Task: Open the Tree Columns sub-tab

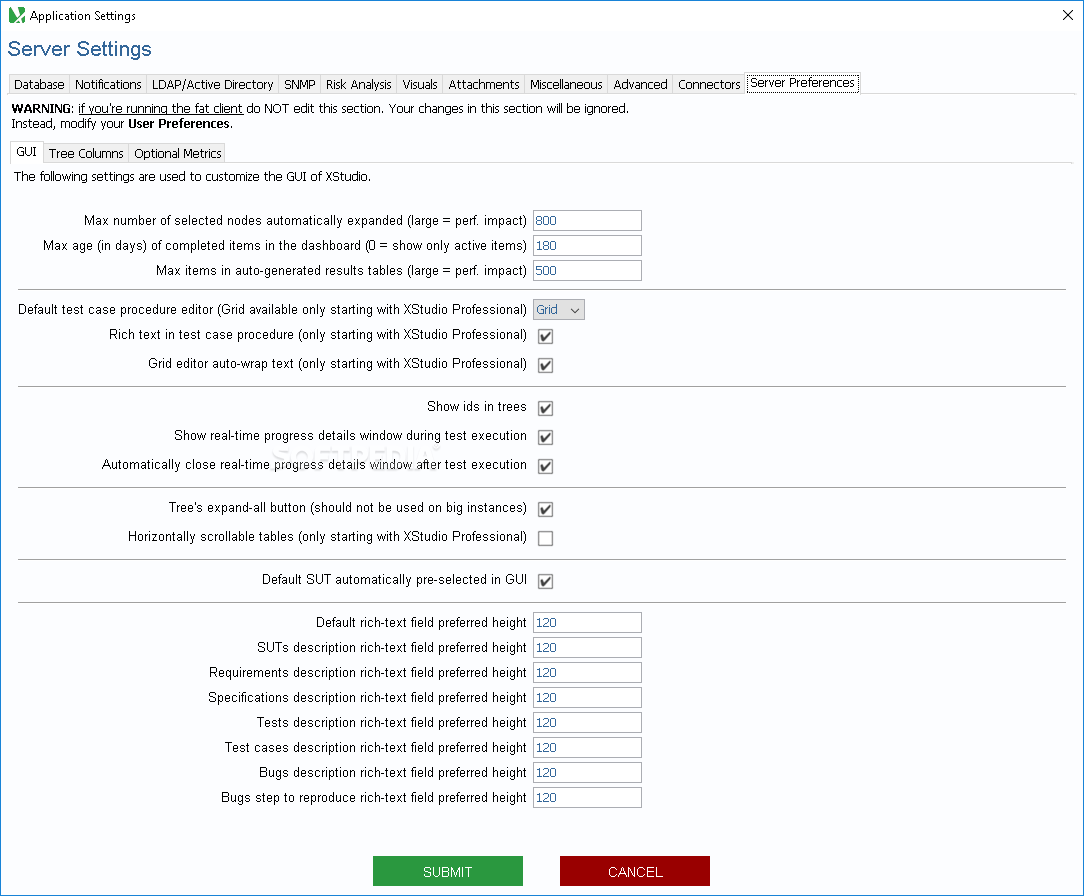Action: tap(86, 153)
